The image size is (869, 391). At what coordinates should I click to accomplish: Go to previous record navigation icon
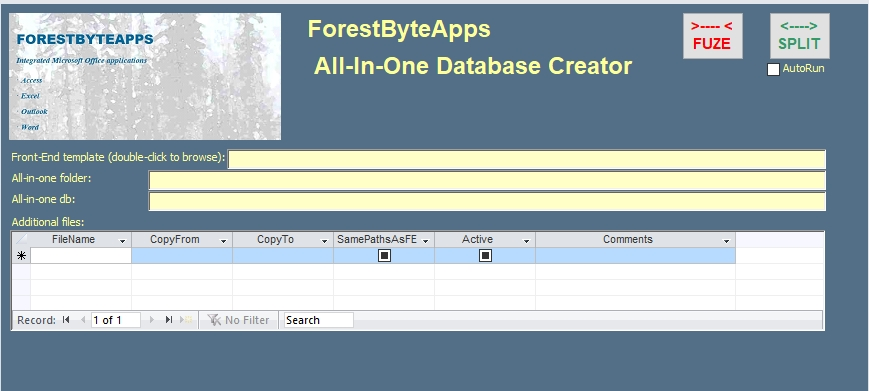(x=83, y=320)
